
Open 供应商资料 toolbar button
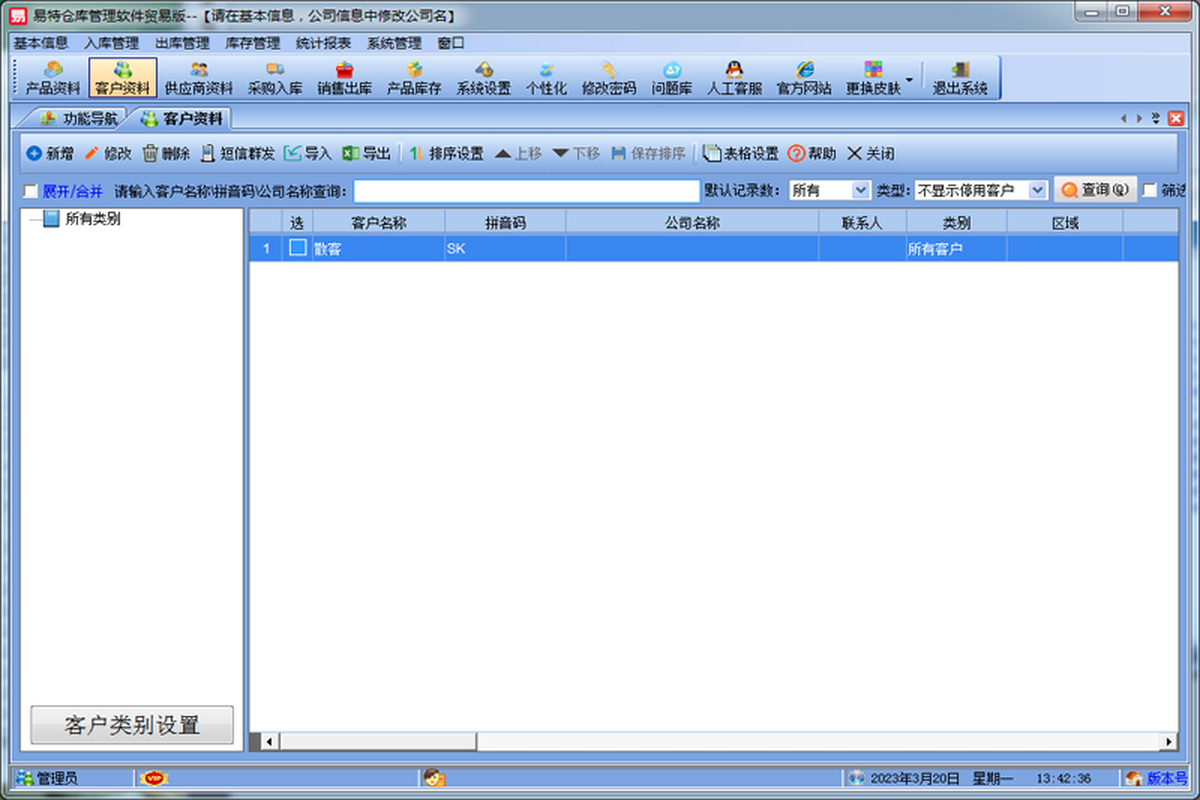tap(199, 78)
